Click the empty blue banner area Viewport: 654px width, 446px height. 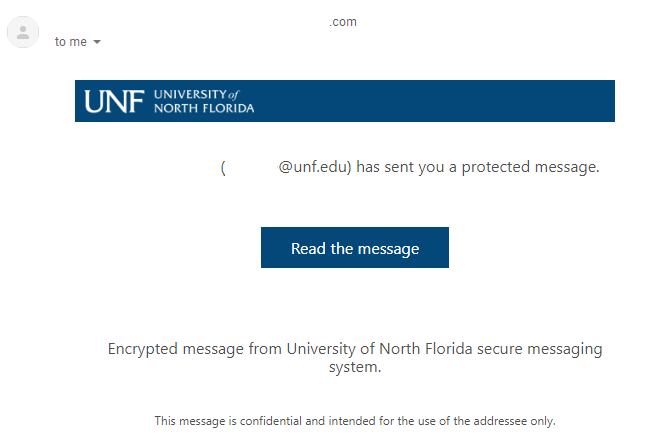[x=434, y=101]
